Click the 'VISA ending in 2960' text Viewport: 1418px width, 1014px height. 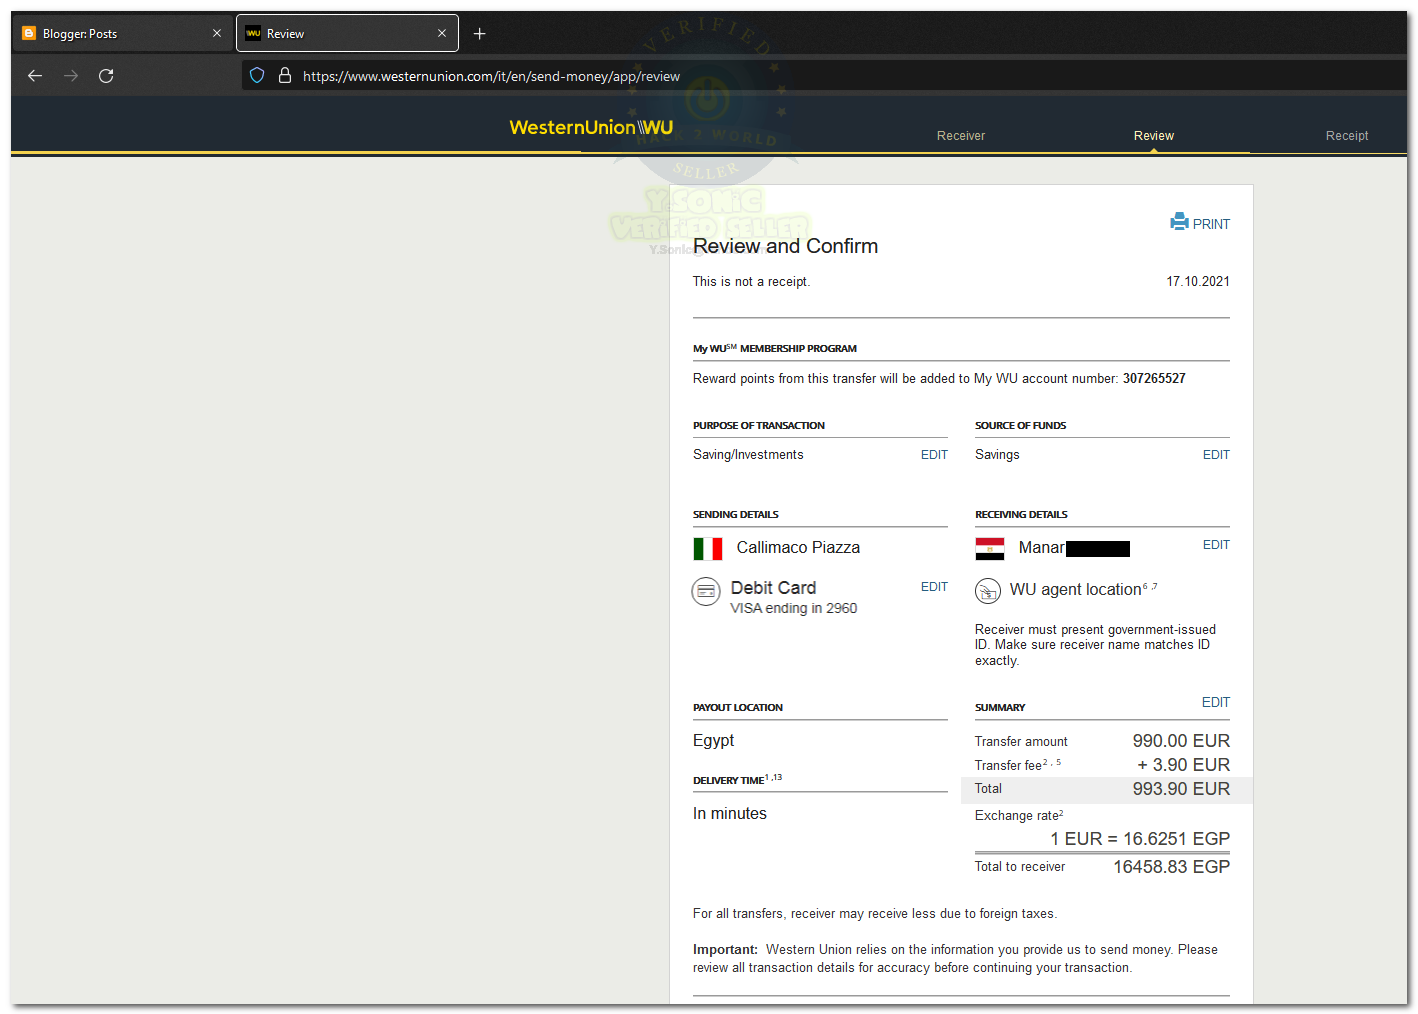[793, 609]
